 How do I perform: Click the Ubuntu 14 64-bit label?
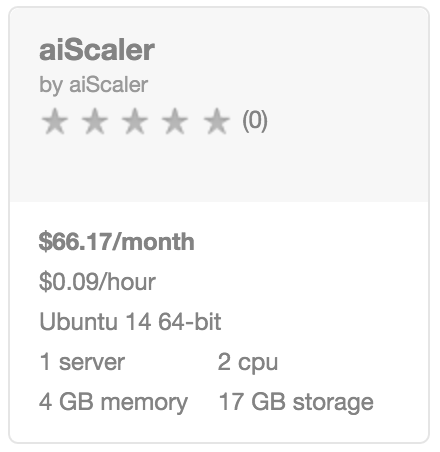point(130,322)
